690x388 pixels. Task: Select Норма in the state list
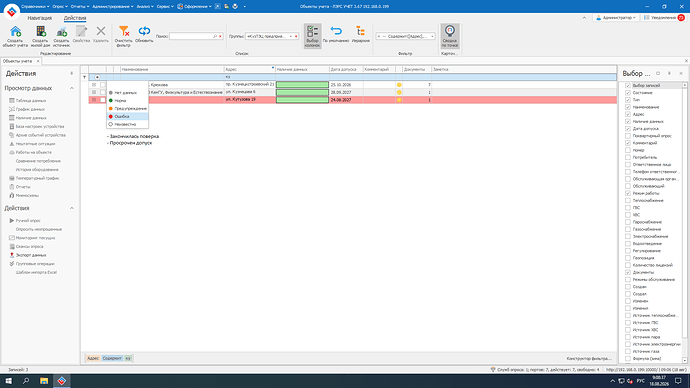[127, 101]
